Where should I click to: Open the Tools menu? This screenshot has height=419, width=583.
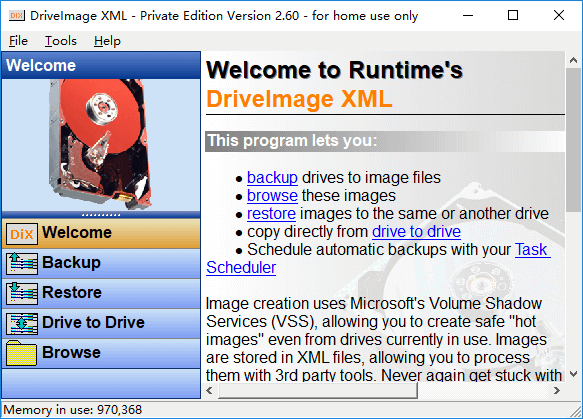click(x=61, y=41)
